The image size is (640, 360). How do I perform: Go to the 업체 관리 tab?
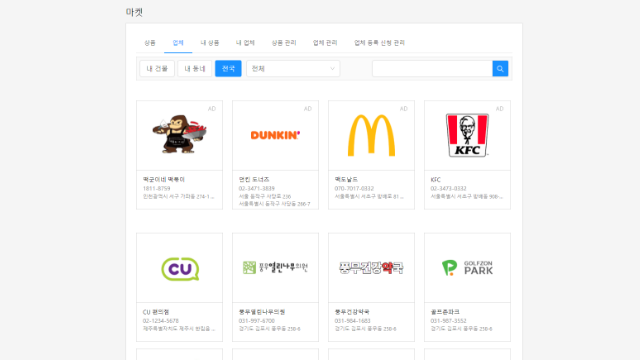(325, 42)
